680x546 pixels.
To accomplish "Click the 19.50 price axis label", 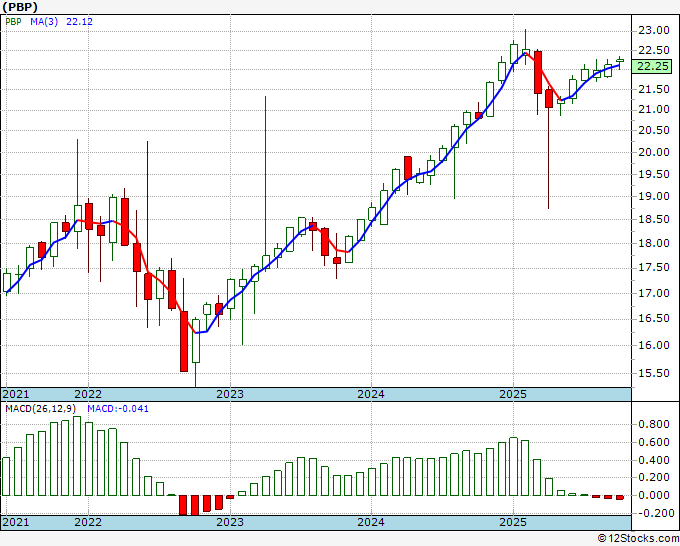I will pyautogui.click(x=654, y=174).
